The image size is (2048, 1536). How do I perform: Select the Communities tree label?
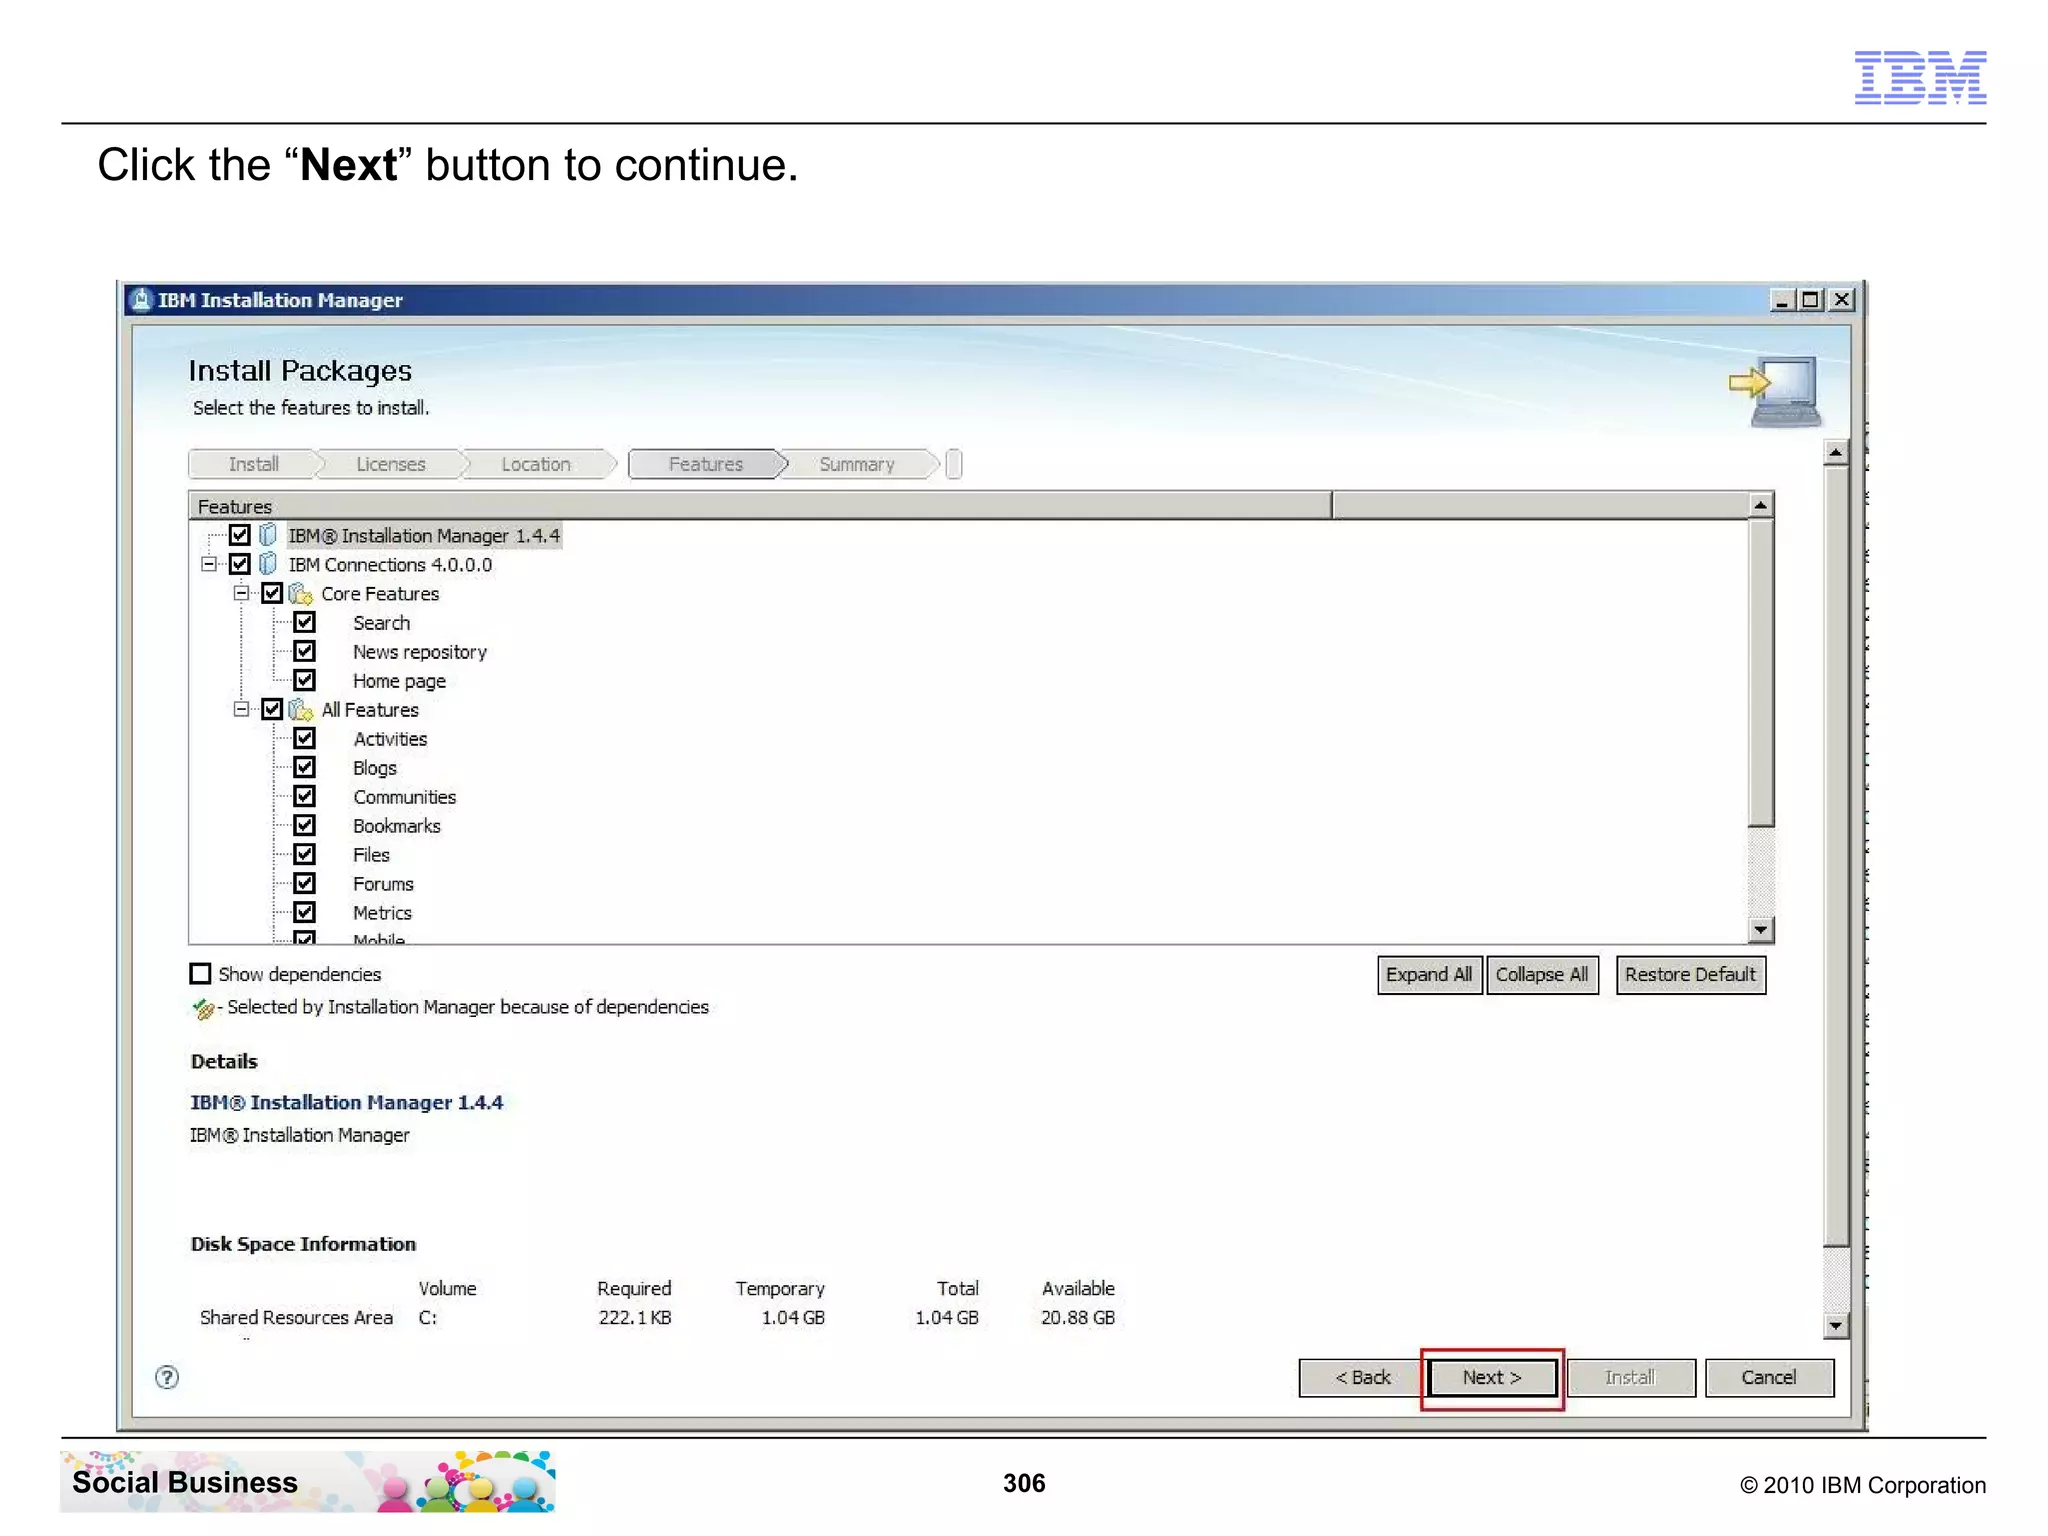pyautogui.click(x=405, y=797)
